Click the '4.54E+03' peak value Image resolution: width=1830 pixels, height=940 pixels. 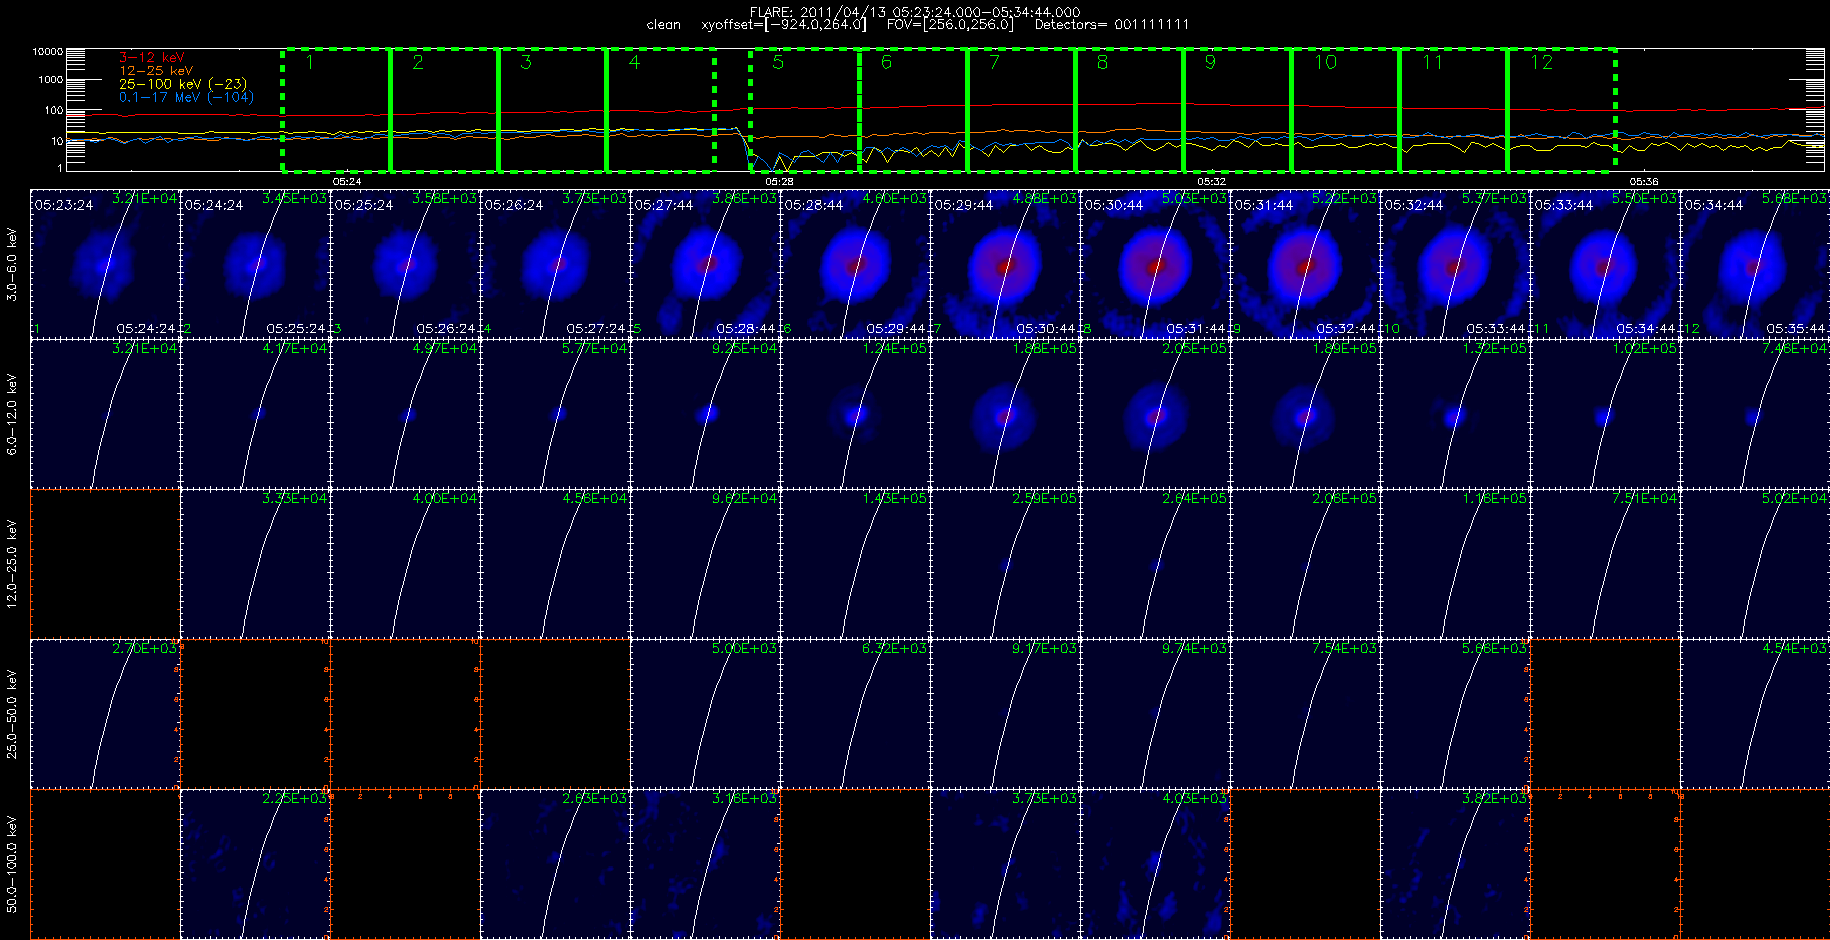coord(1795,649)
